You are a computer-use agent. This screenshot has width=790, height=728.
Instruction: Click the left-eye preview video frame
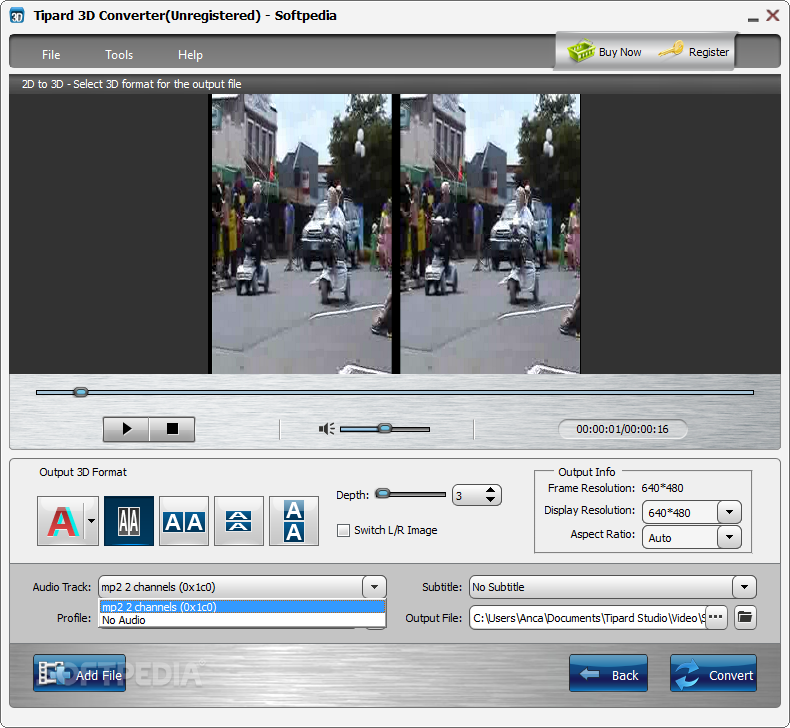coord(301,234)
